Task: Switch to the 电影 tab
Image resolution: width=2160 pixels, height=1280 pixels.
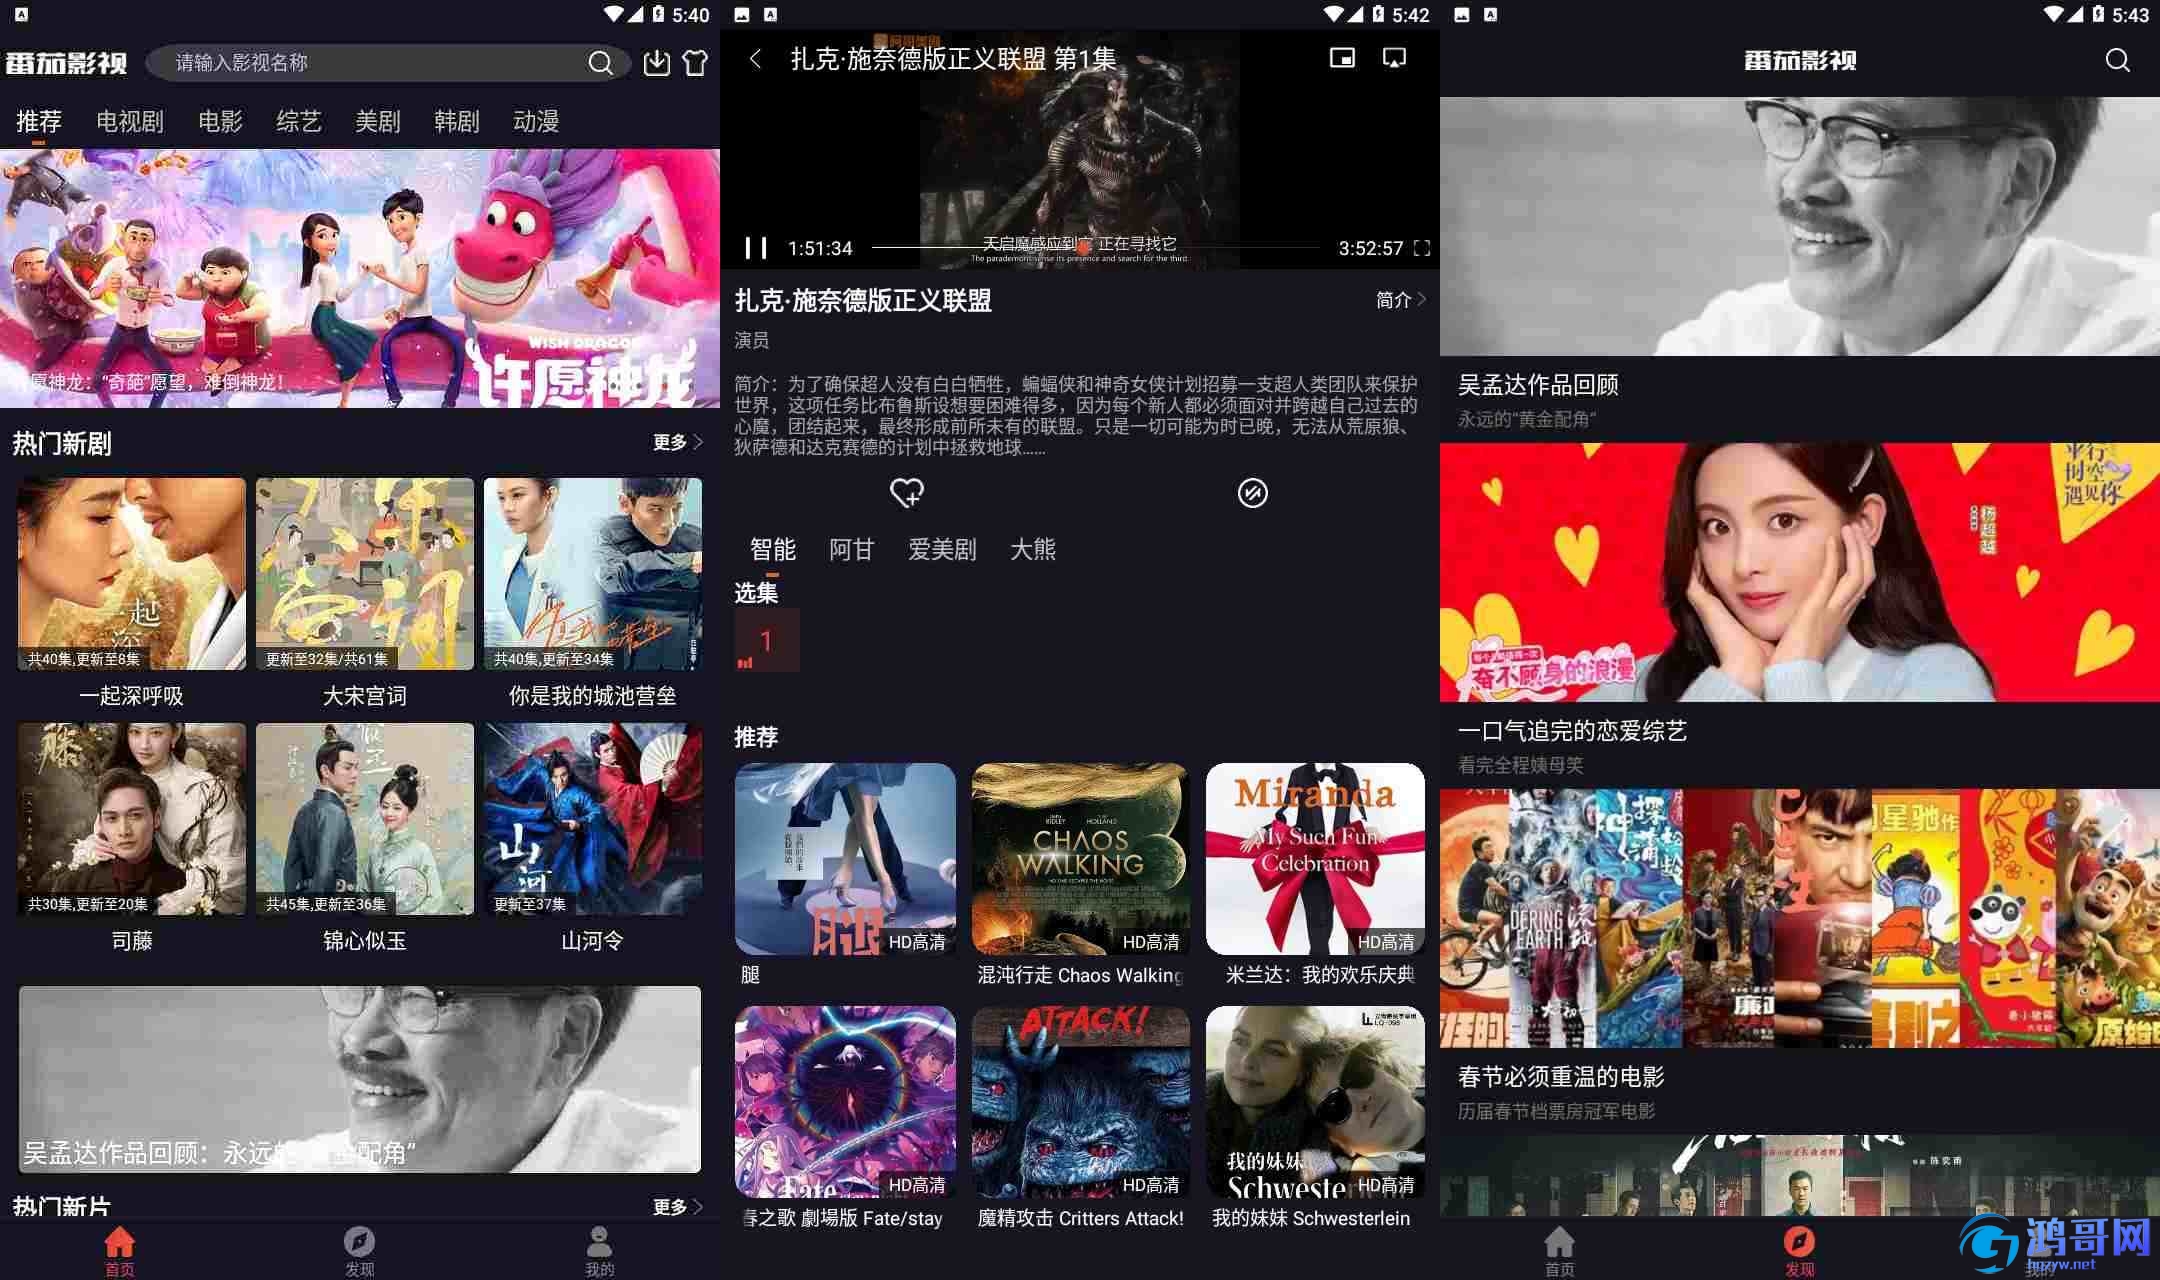Action: [x=220, y=122]
